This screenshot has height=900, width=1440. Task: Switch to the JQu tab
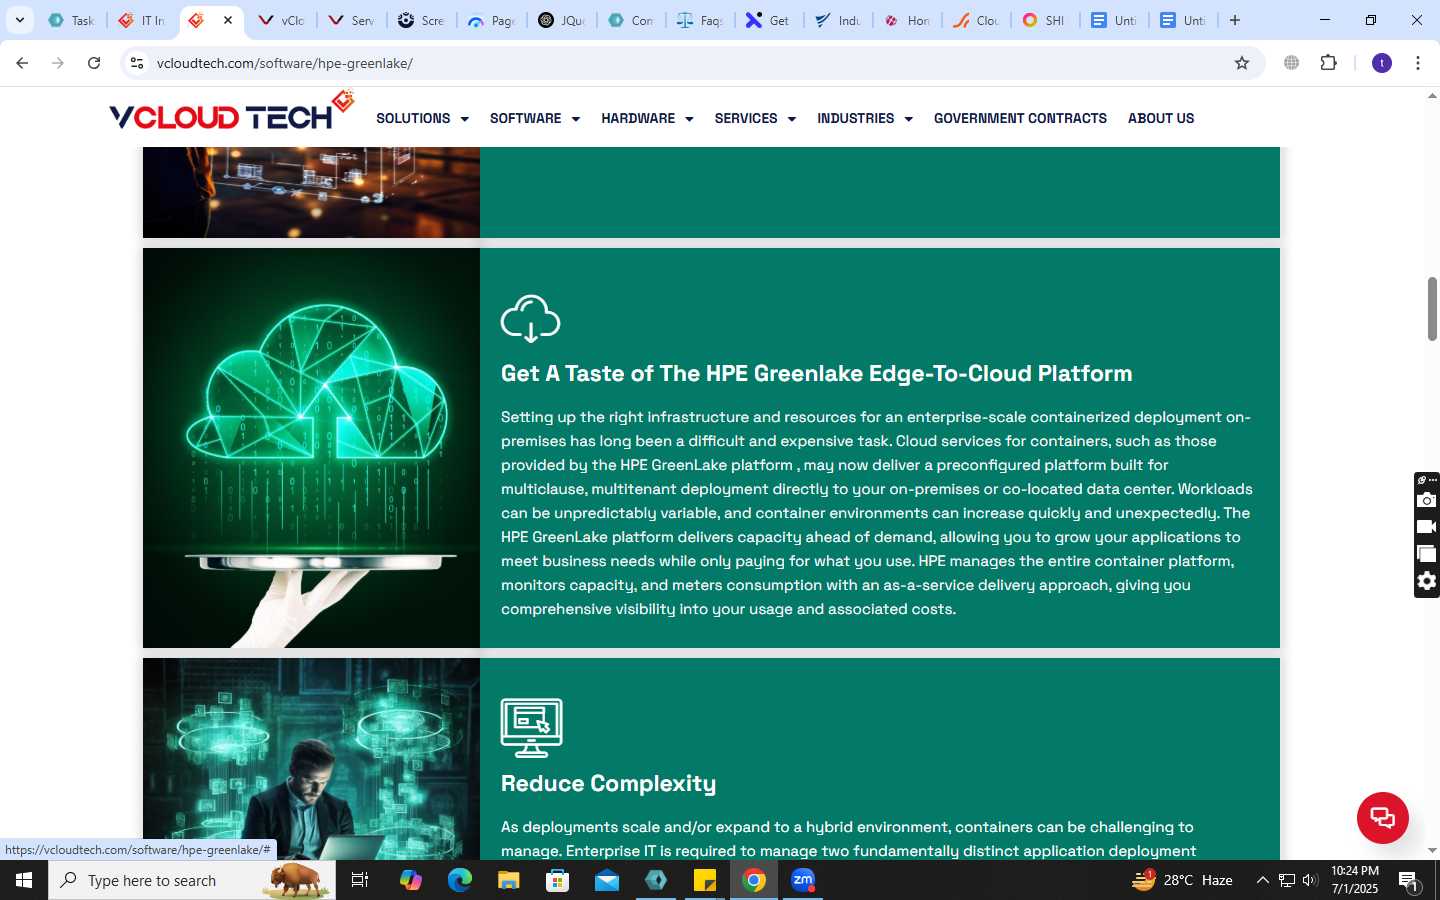click(562, 20)
